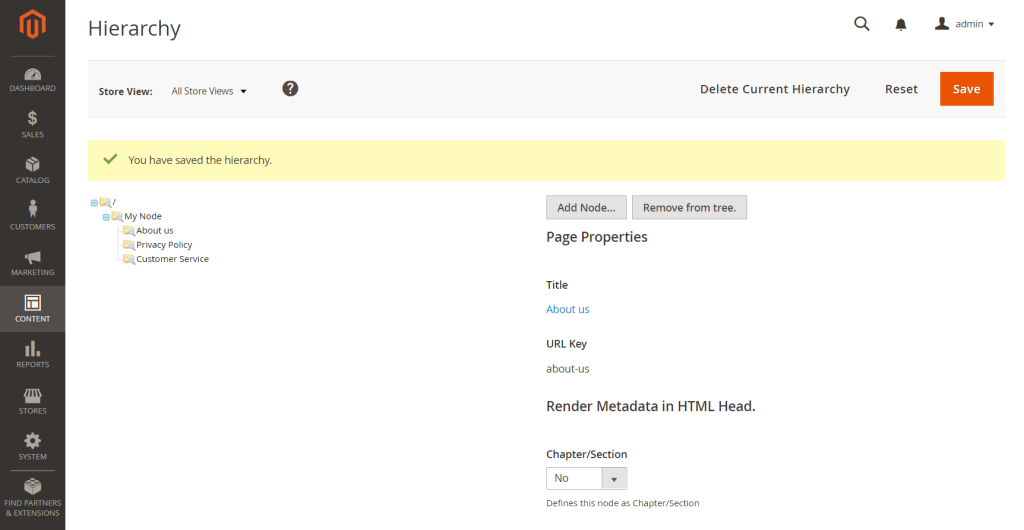Open the notifications bell
This screenshot has width=1024, height=530.
[901, 24]
